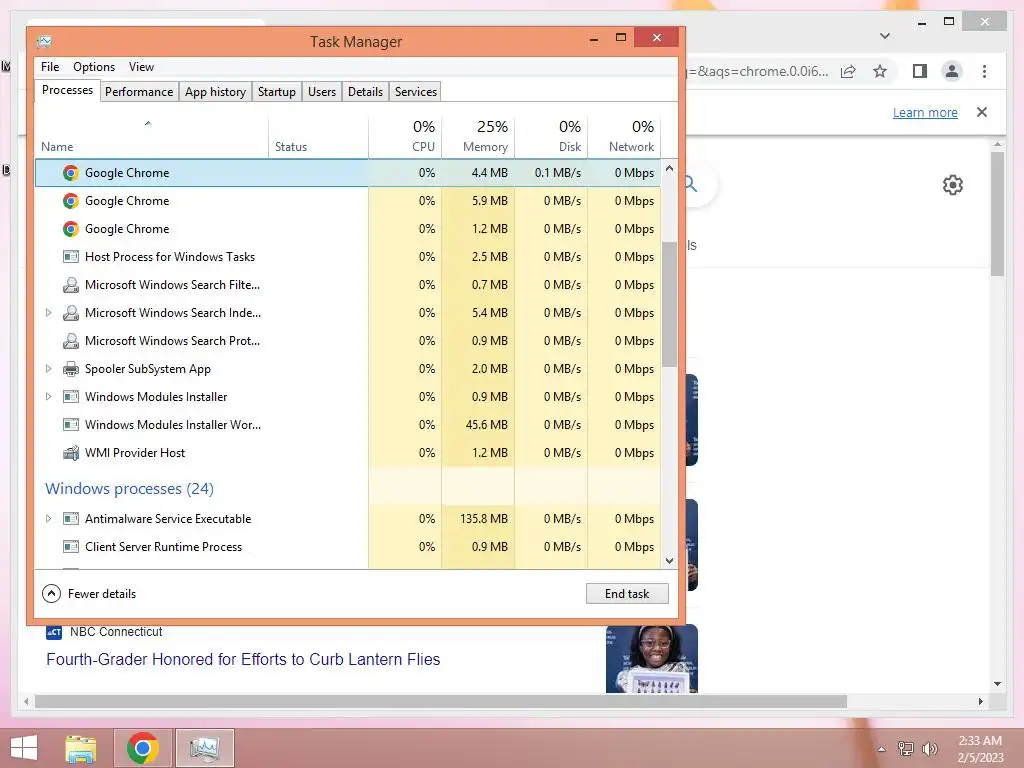Sort by the CPU column header

[405, 137]
